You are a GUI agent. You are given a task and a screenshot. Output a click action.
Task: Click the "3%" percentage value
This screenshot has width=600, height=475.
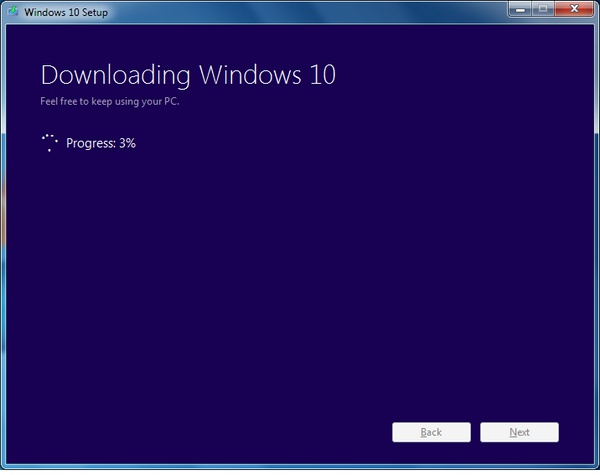(127, 143)
